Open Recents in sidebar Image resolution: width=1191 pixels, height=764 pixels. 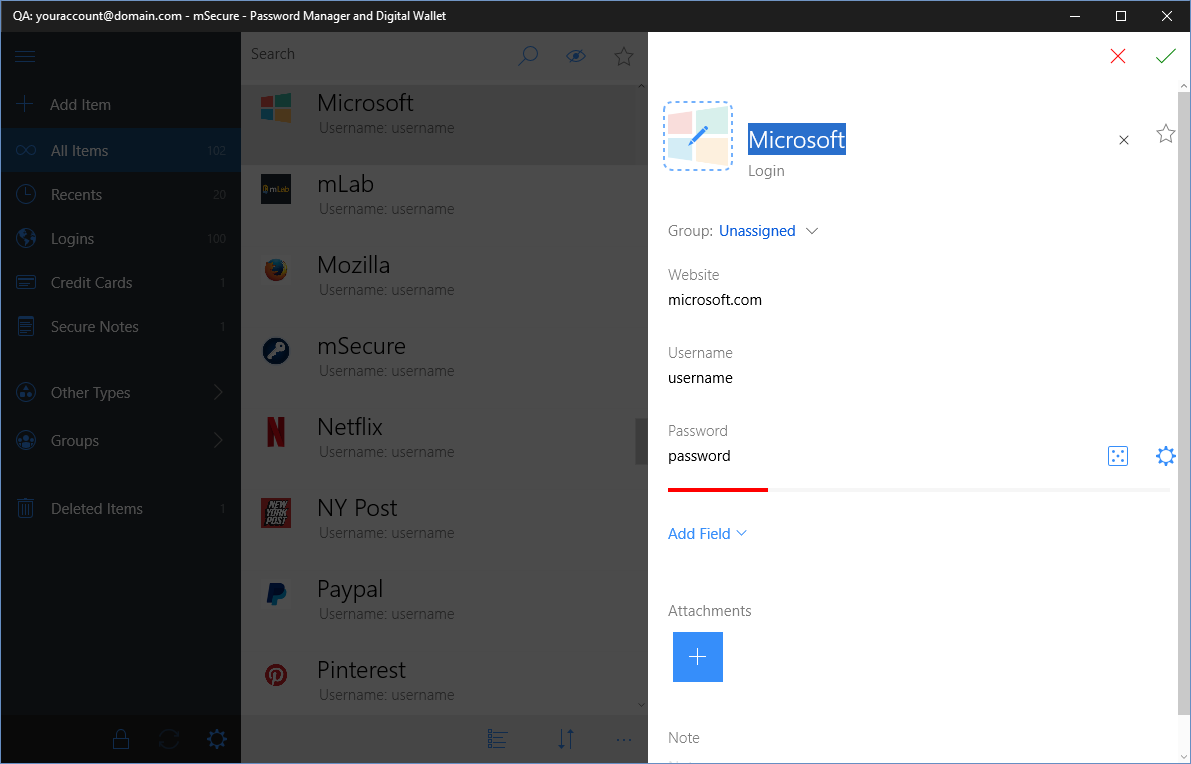click(121, 194)
